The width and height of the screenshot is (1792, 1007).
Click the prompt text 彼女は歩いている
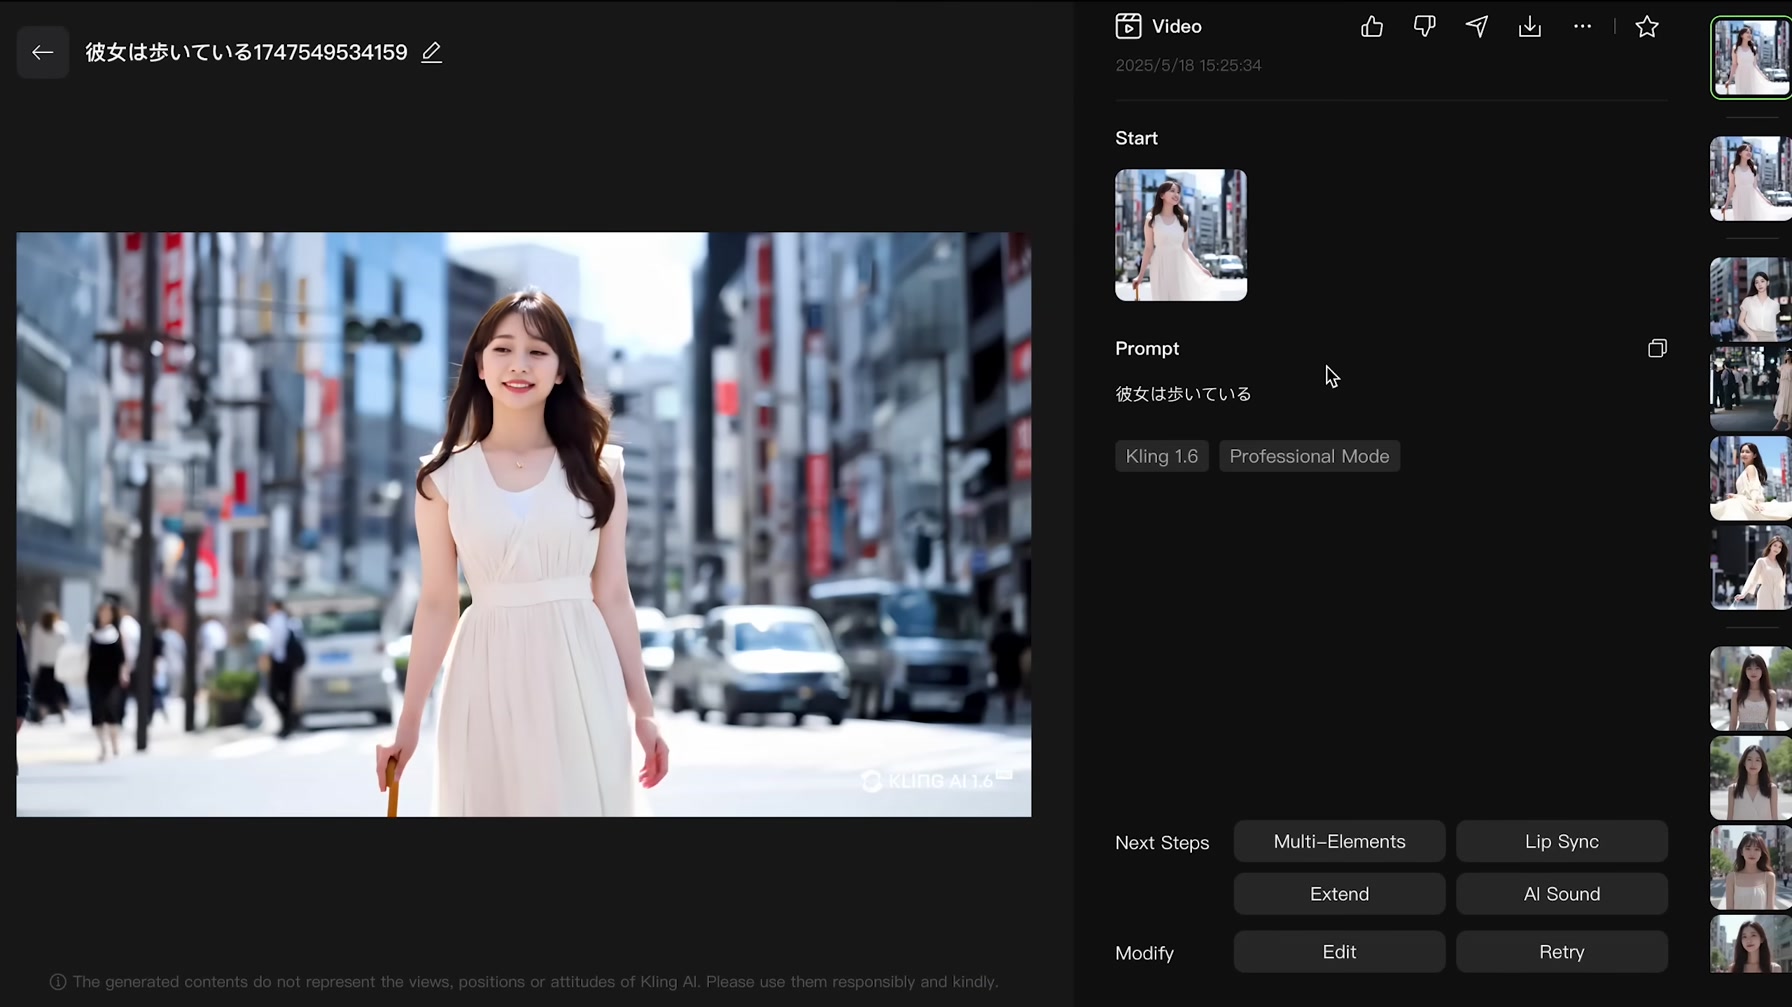click(x=1183, y=394)
